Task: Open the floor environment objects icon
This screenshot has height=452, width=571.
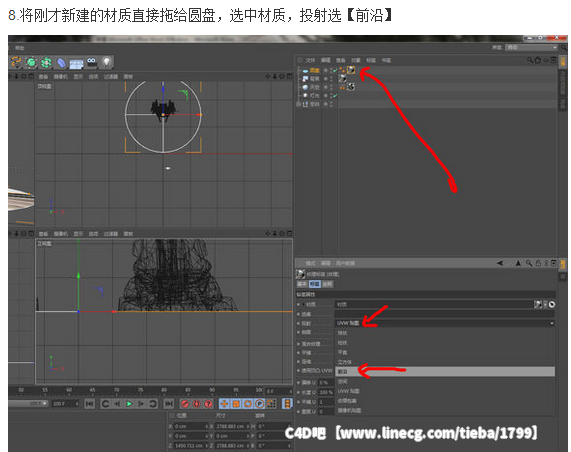Action: click(76, 63)
